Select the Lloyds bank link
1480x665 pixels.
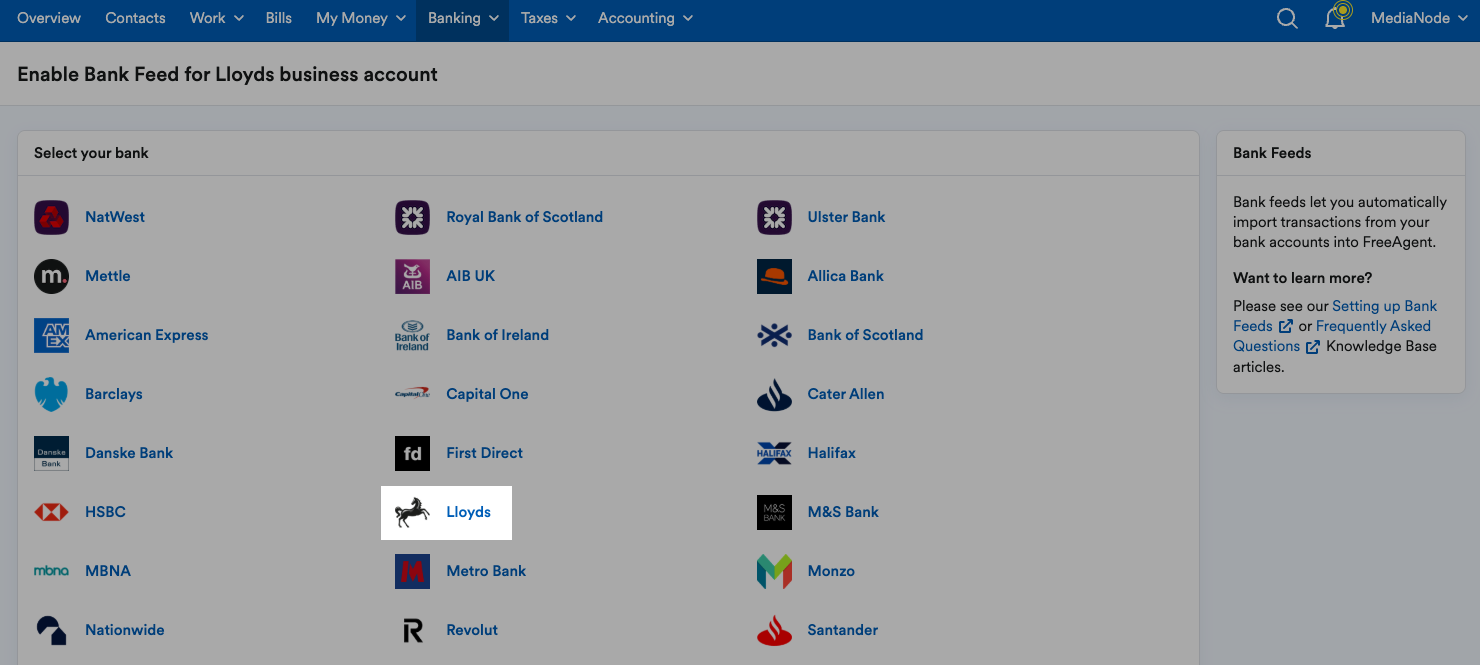(x=469, y=512)
